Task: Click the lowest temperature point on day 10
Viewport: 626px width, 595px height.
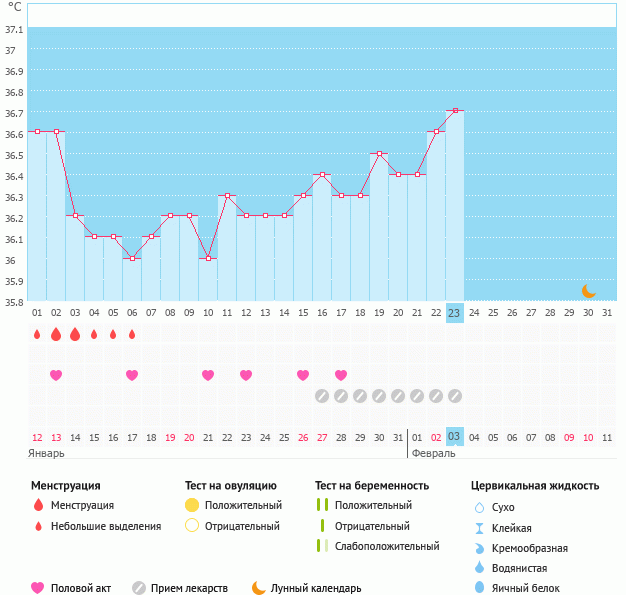Action: click(x=208, y=258)
